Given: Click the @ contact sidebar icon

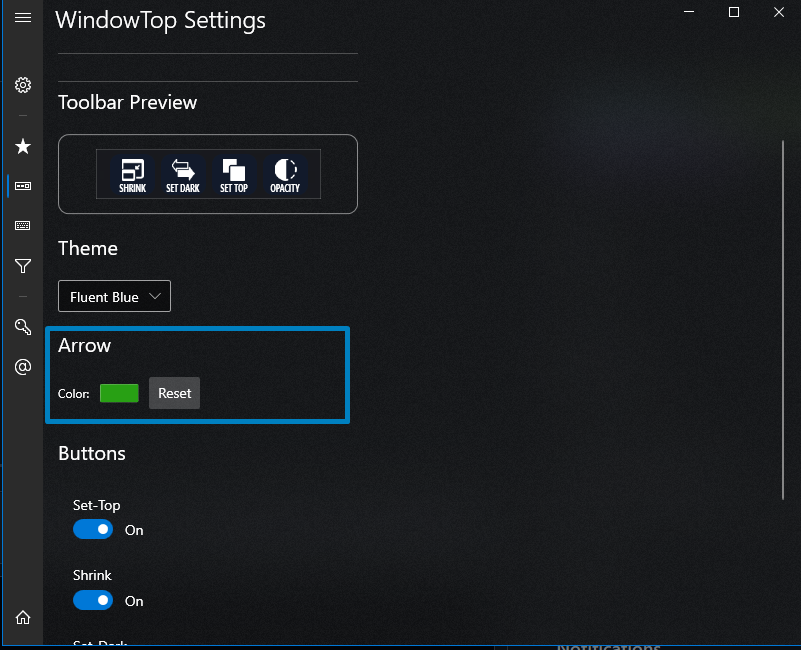Looking at the screenshot, I should 23,367.
